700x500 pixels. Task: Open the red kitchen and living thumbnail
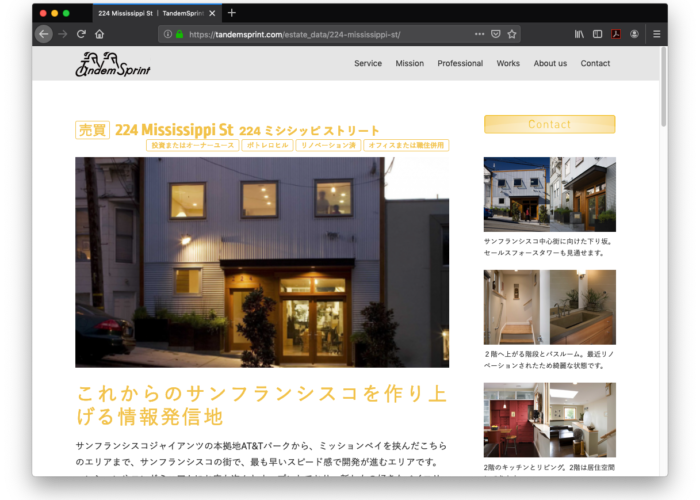coord(549,419)
